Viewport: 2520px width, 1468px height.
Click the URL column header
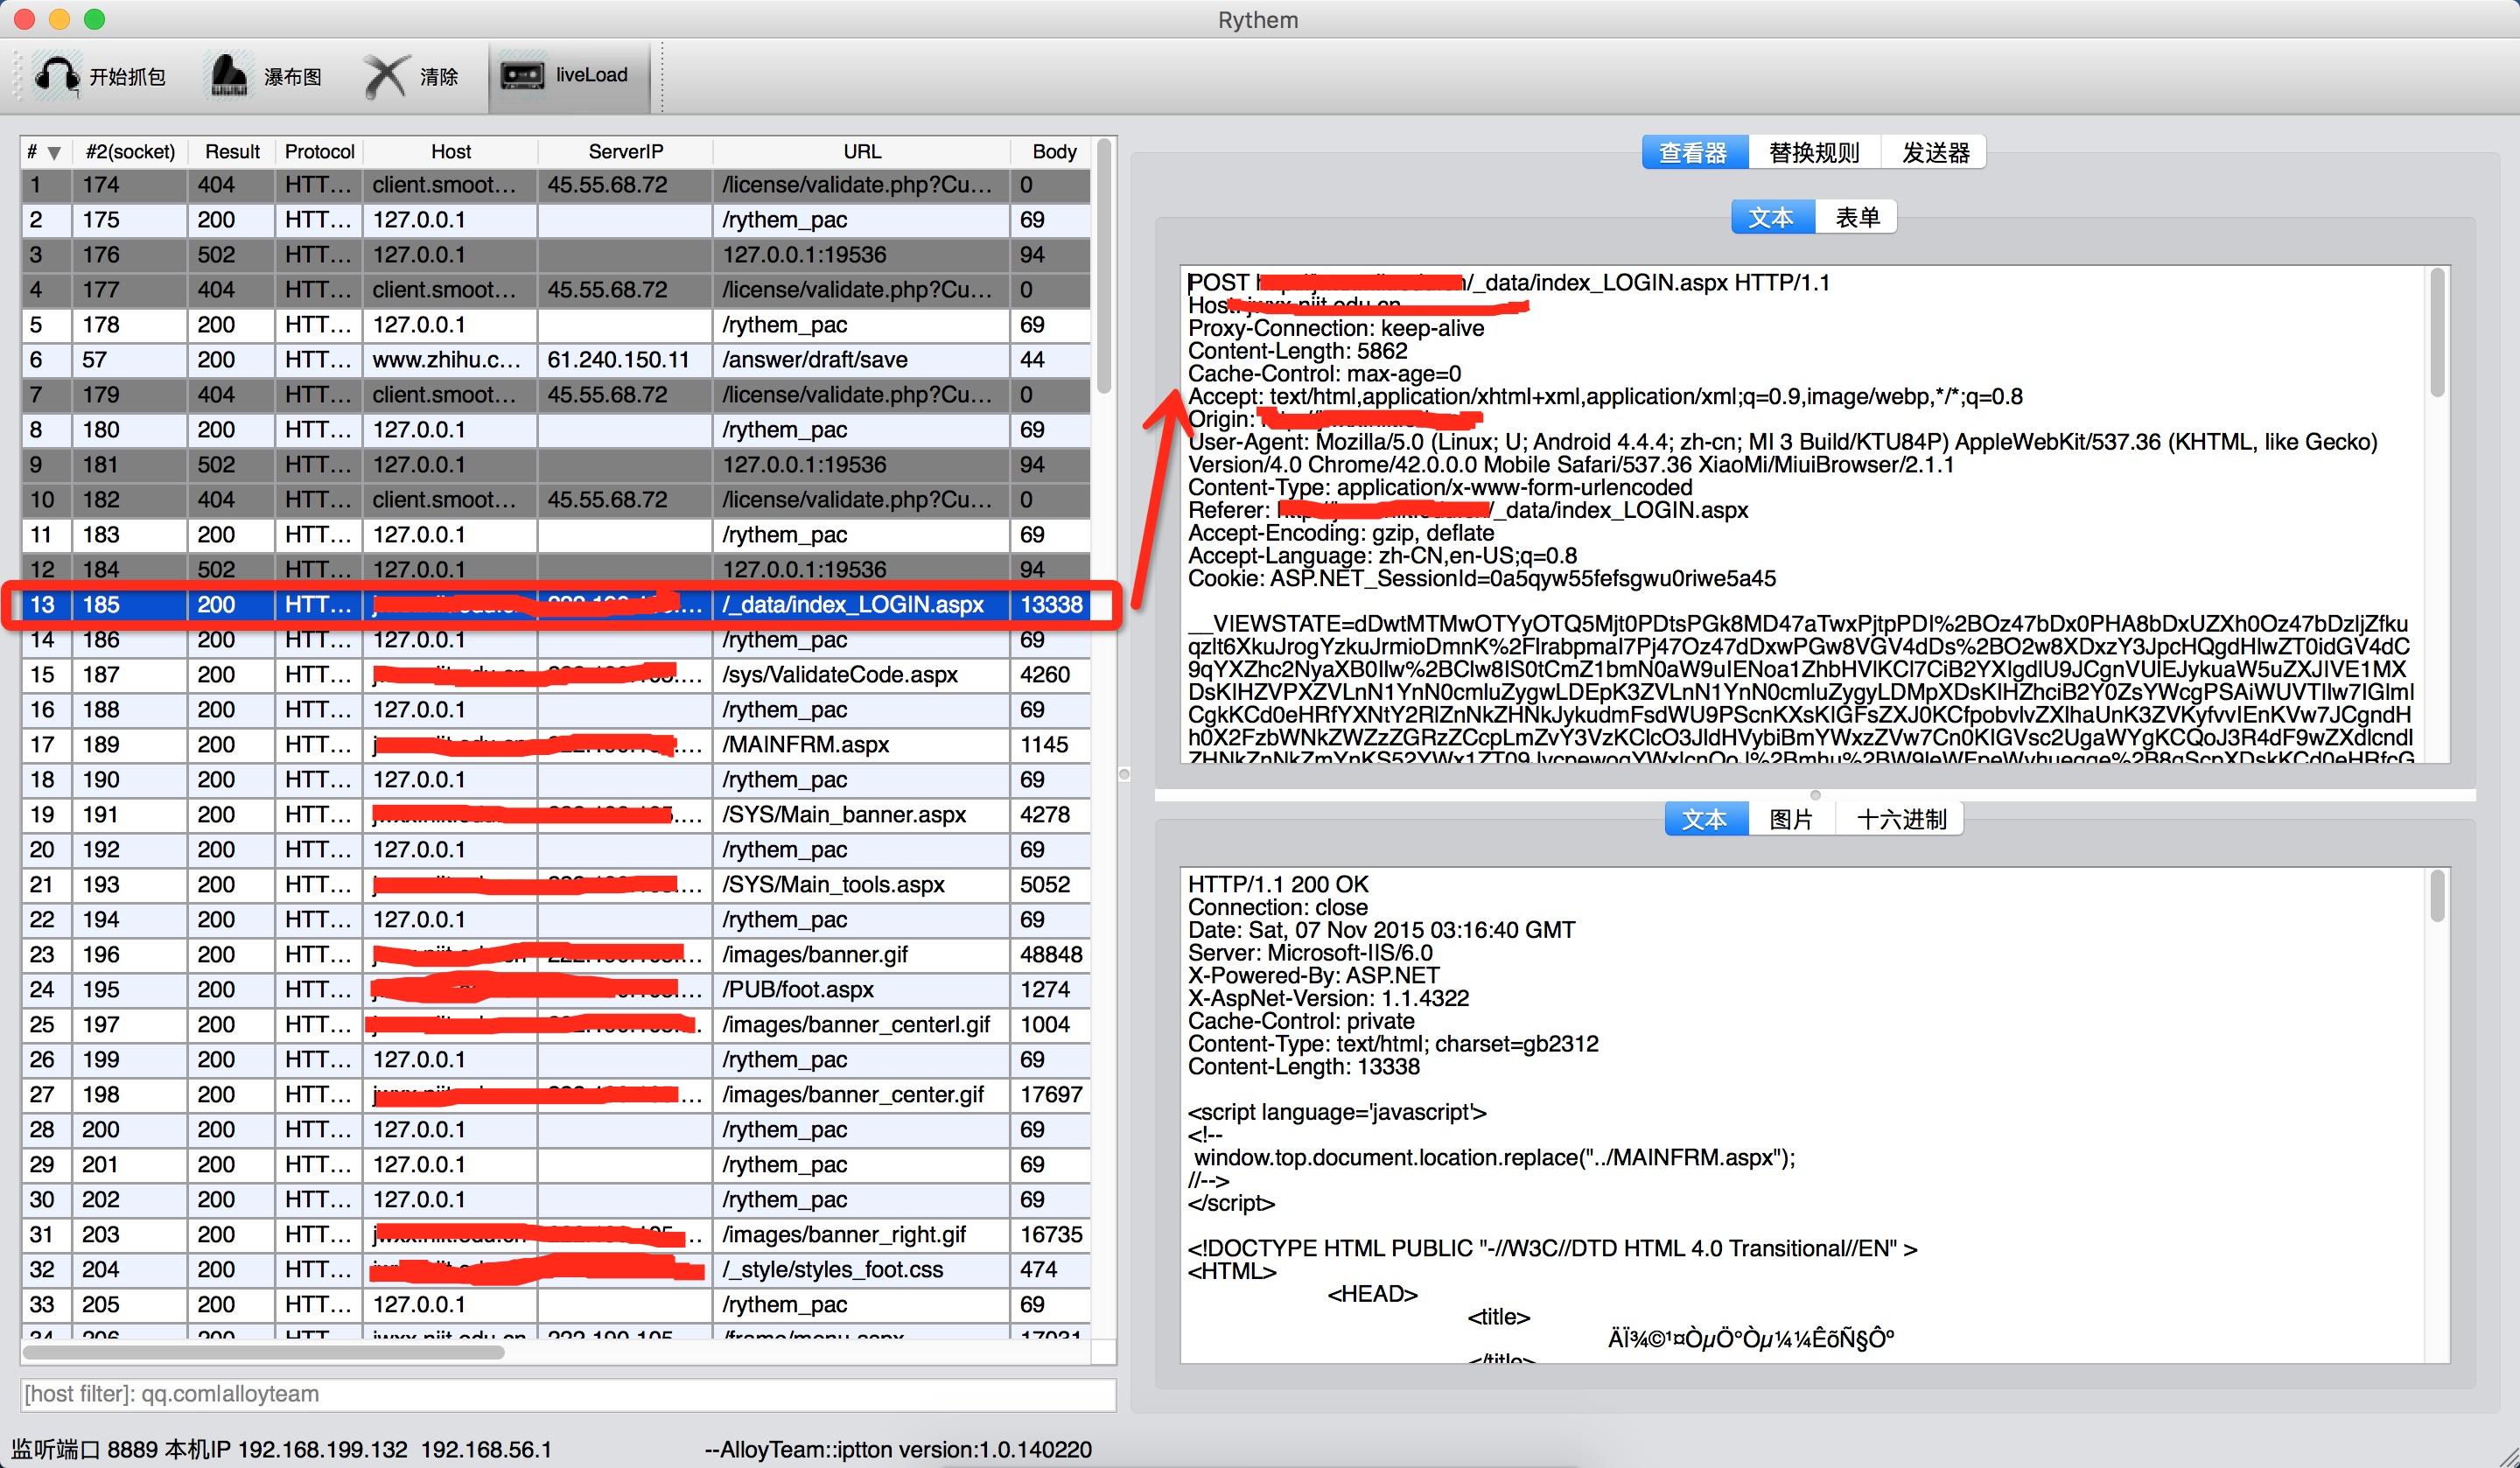pyautogui.click(x=861, y=152)
